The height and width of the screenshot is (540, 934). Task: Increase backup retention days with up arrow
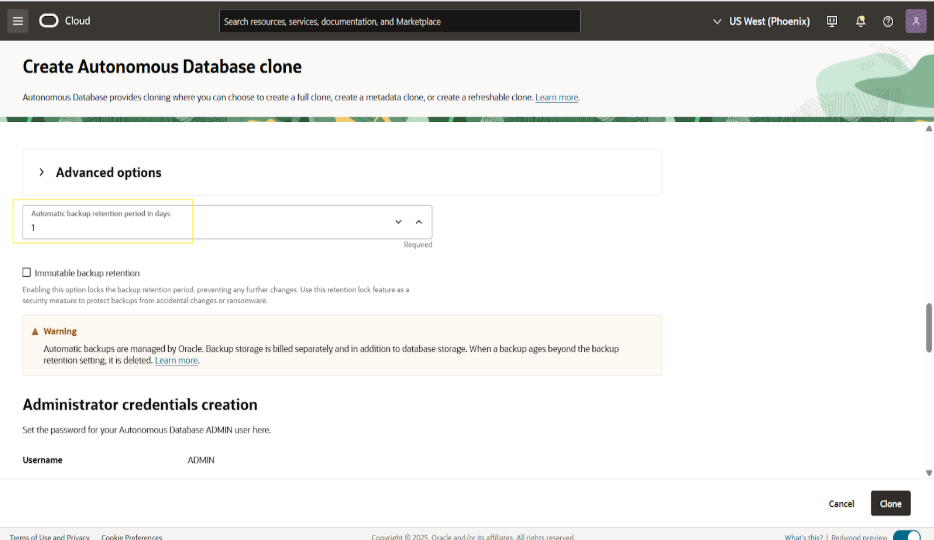point(419,222)
